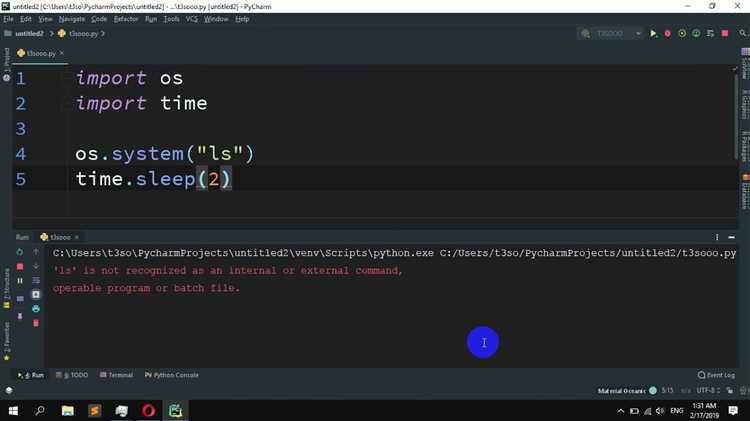Hide the Run tool window using the minimize dash

click(x=731, y=237)
